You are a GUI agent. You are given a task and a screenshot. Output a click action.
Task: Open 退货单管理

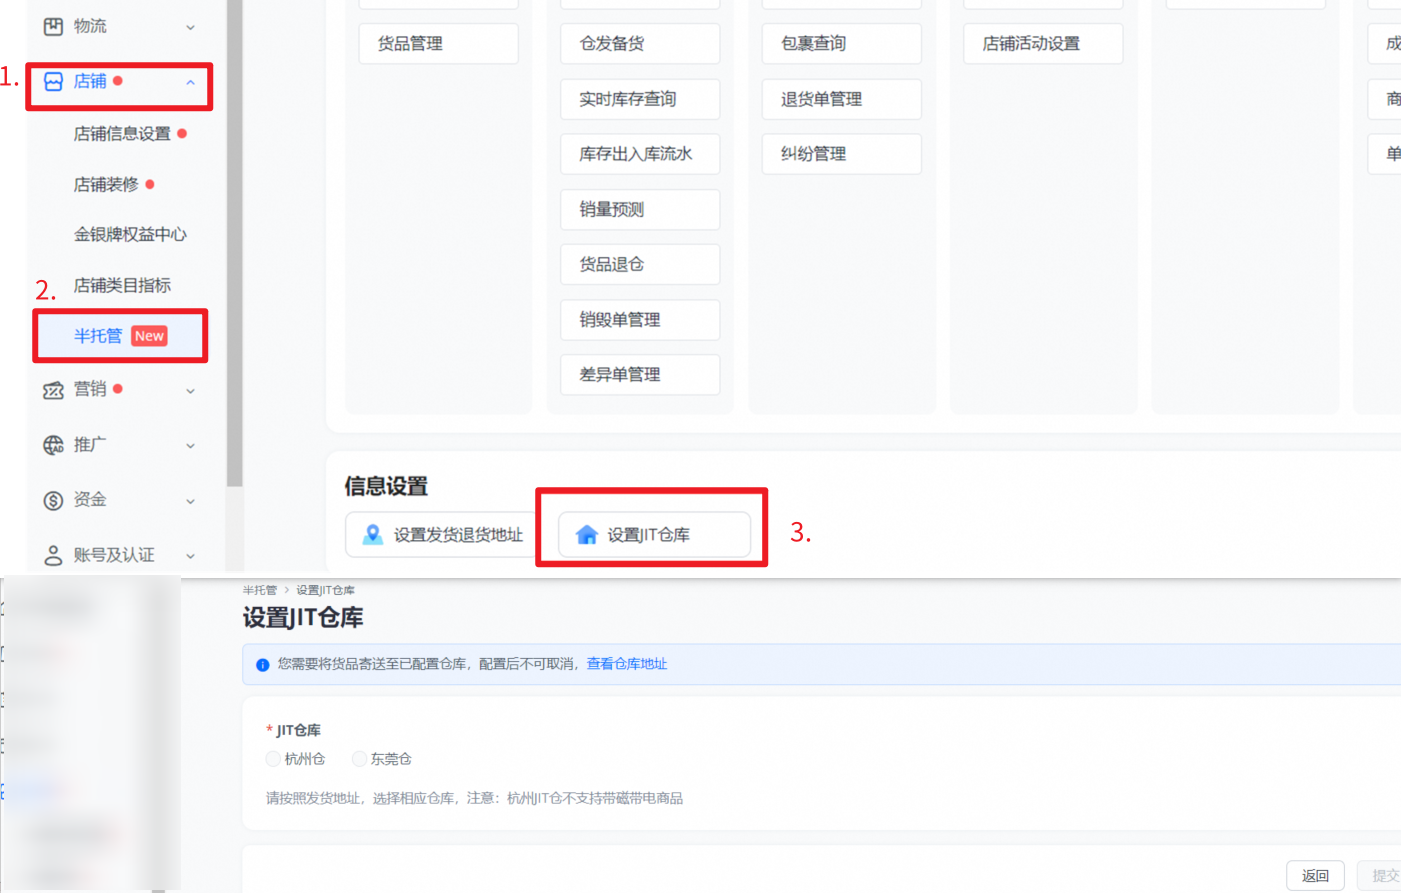tap(842, 99)
